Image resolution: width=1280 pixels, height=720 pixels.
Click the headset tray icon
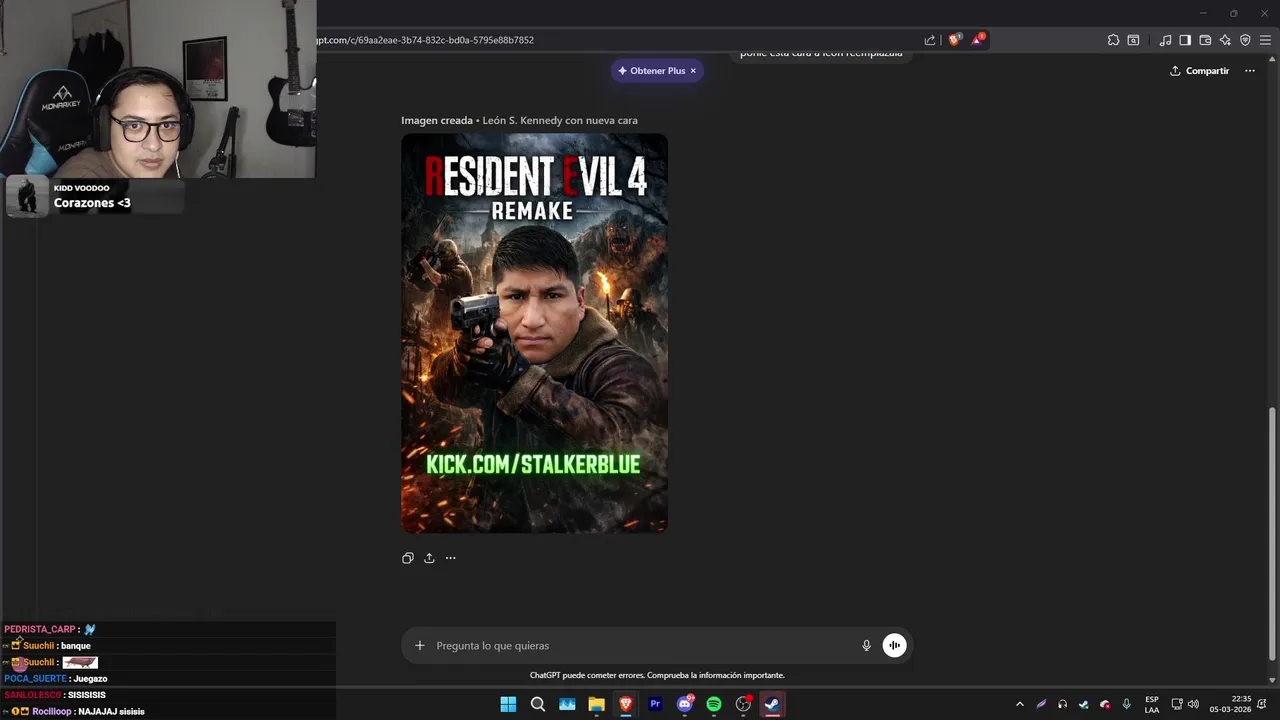(1062, 704)
